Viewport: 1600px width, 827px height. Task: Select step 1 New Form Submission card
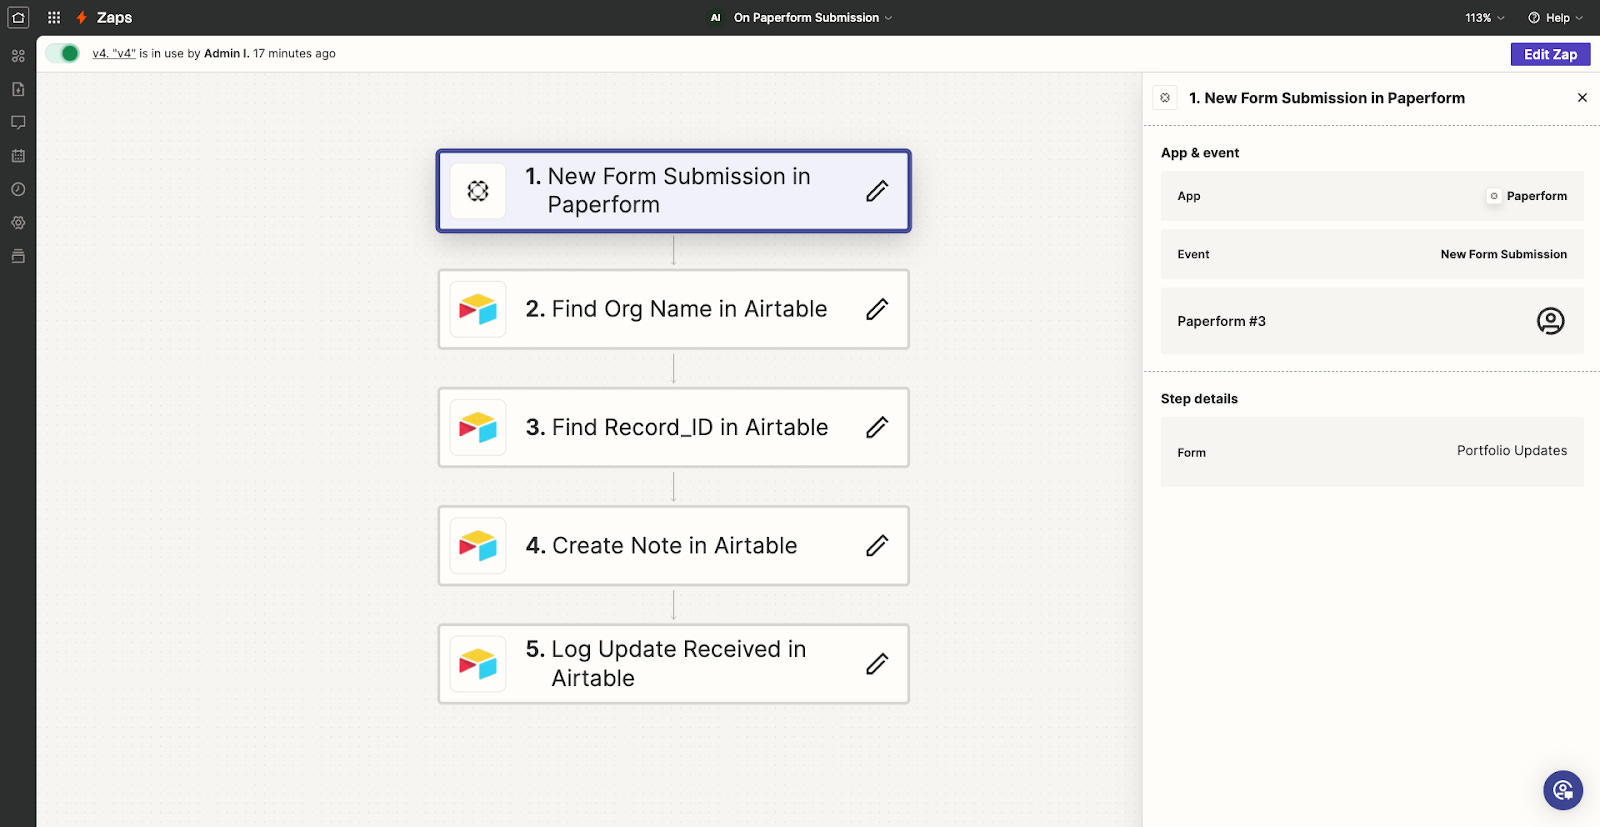674,191
